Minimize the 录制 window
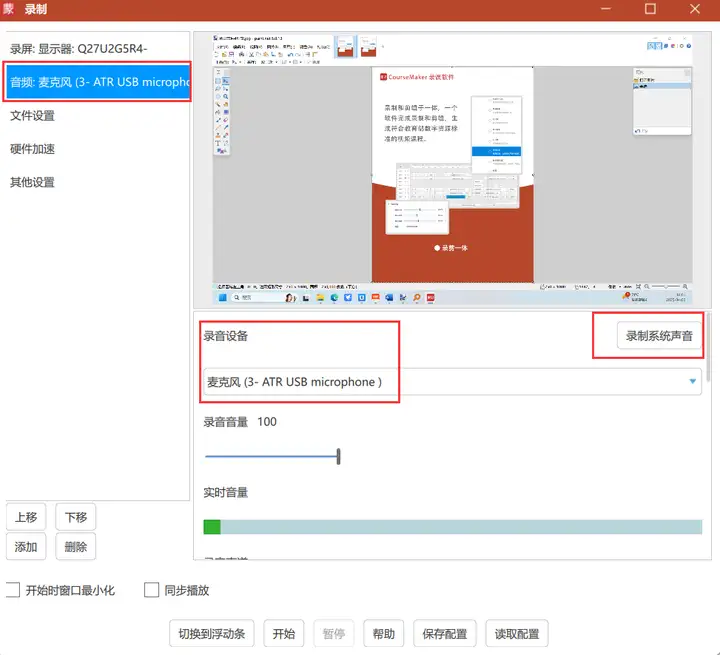The height and width of the screenshot is (655, 720). click(x=606, y=9)
